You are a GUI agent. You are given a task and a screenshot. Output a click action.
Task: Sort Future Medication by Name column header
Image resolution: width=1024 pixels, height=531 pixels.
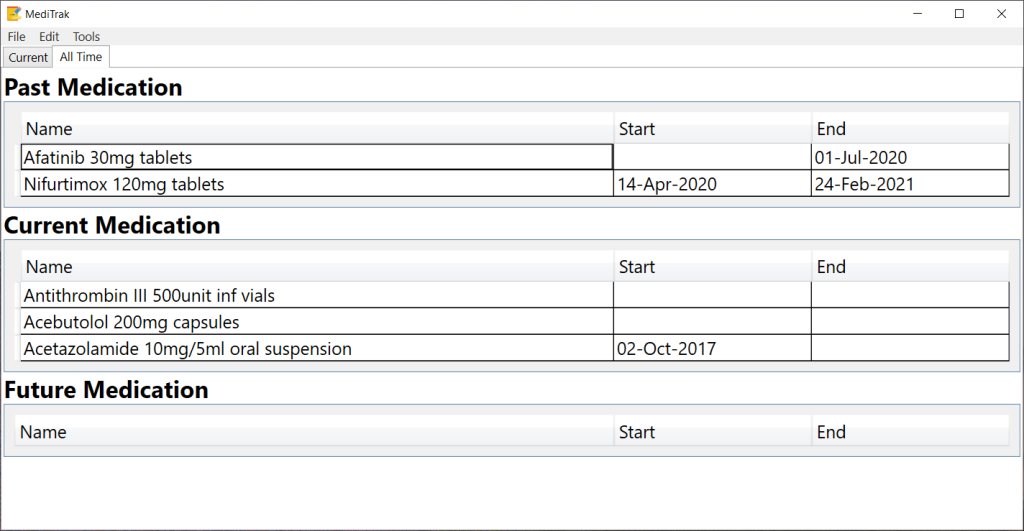(x=314, y=432)
